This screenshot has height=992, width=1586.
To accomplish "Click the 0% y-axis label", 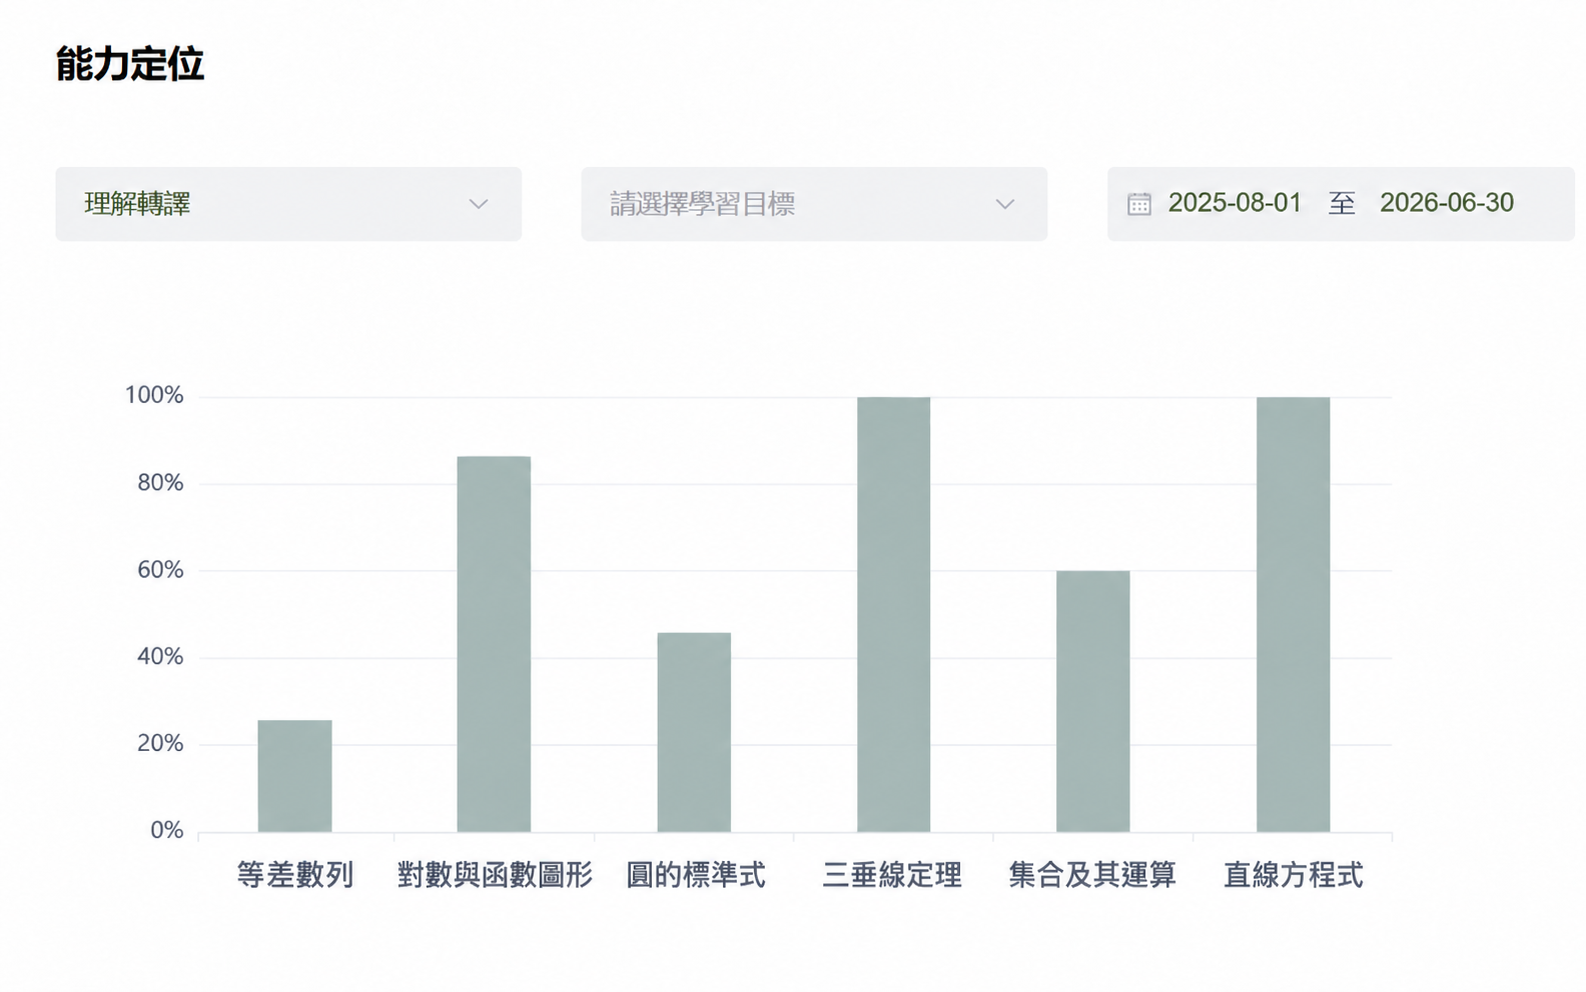I will coord(167,830).
